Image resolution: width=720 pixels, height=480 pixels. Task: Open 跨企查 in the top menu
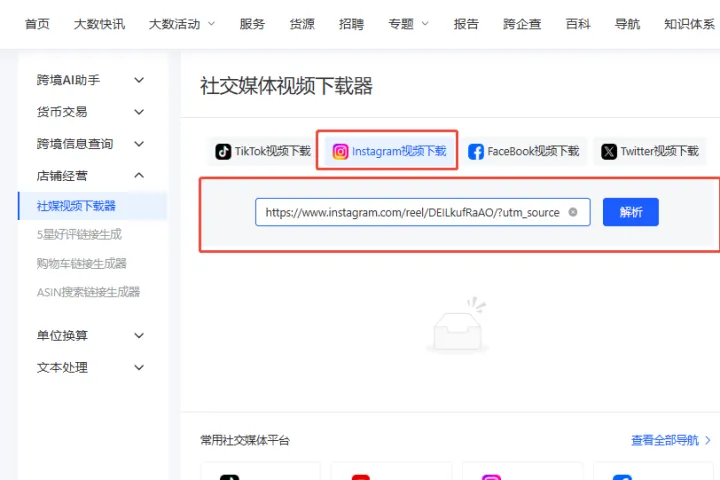(522, 24)
